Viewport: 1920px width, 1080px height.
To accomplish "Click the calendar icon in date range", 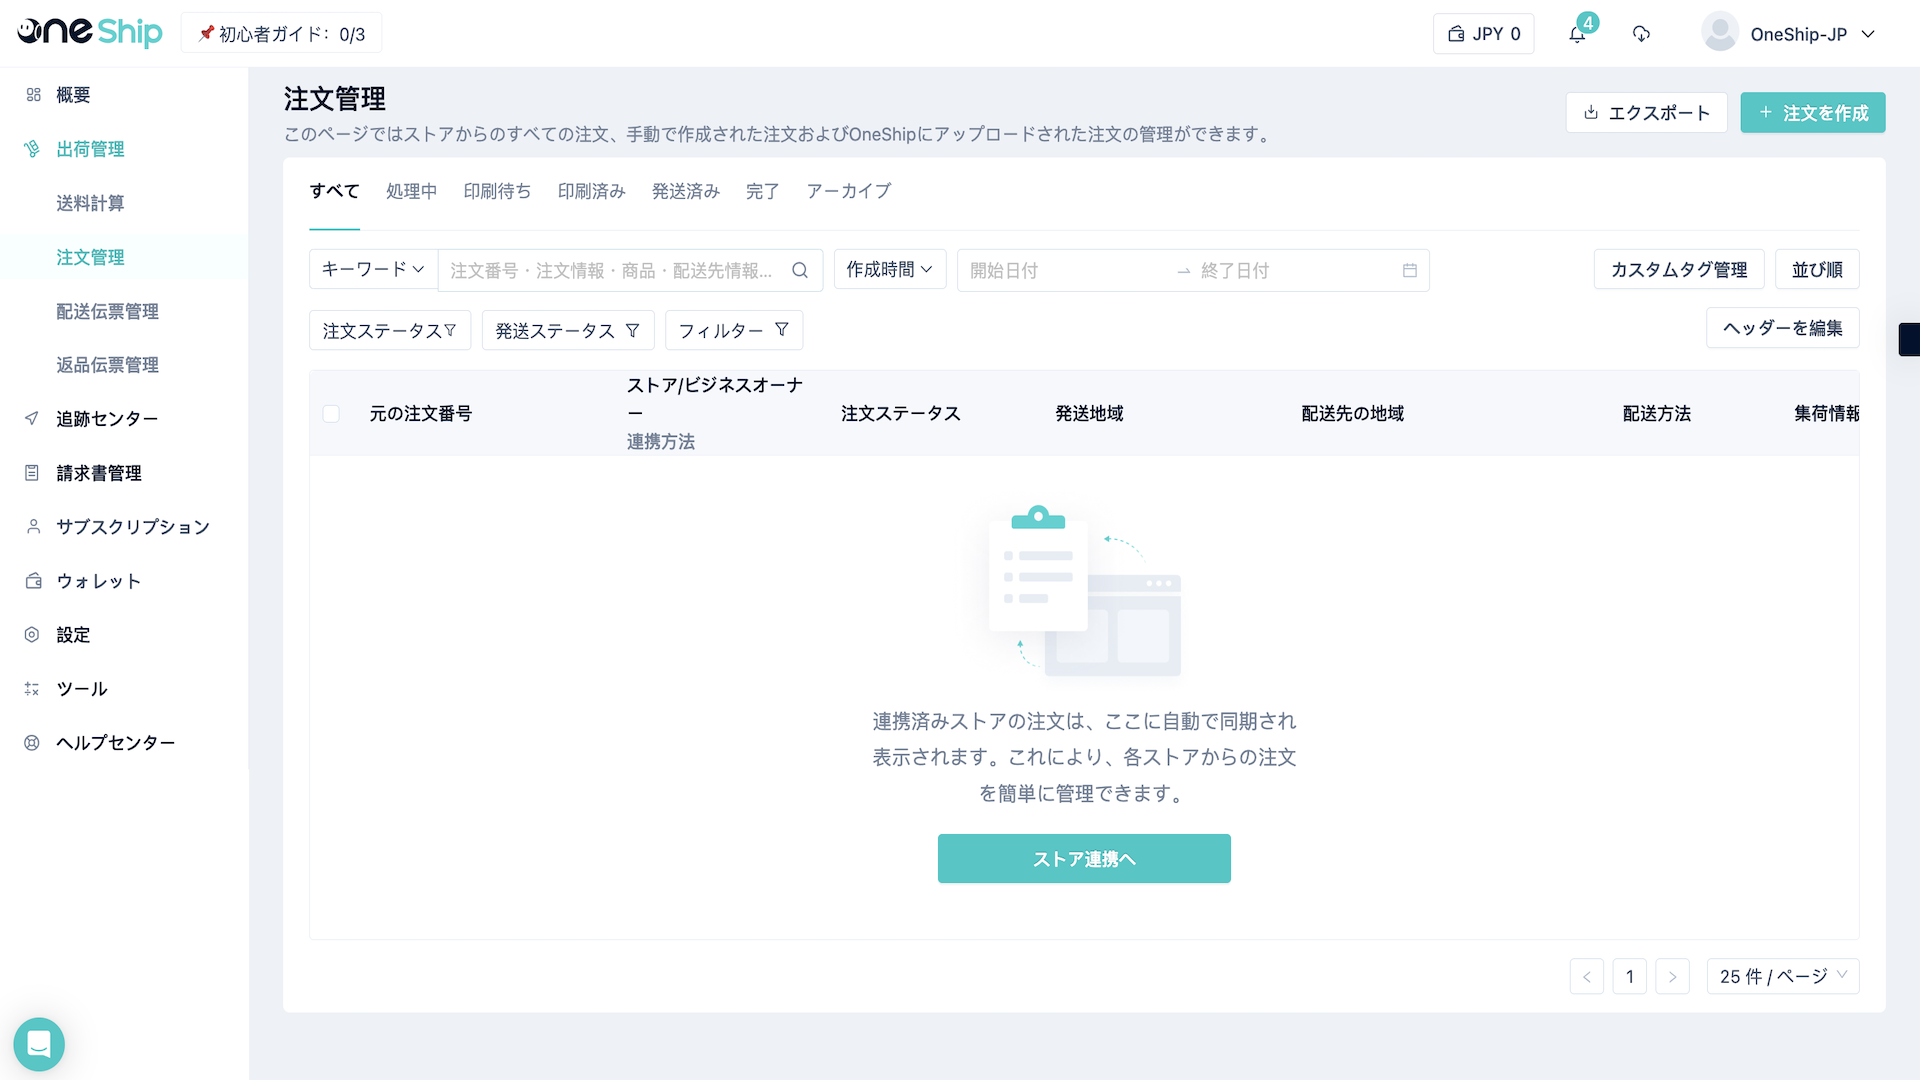I will (x=1410, y=270).
